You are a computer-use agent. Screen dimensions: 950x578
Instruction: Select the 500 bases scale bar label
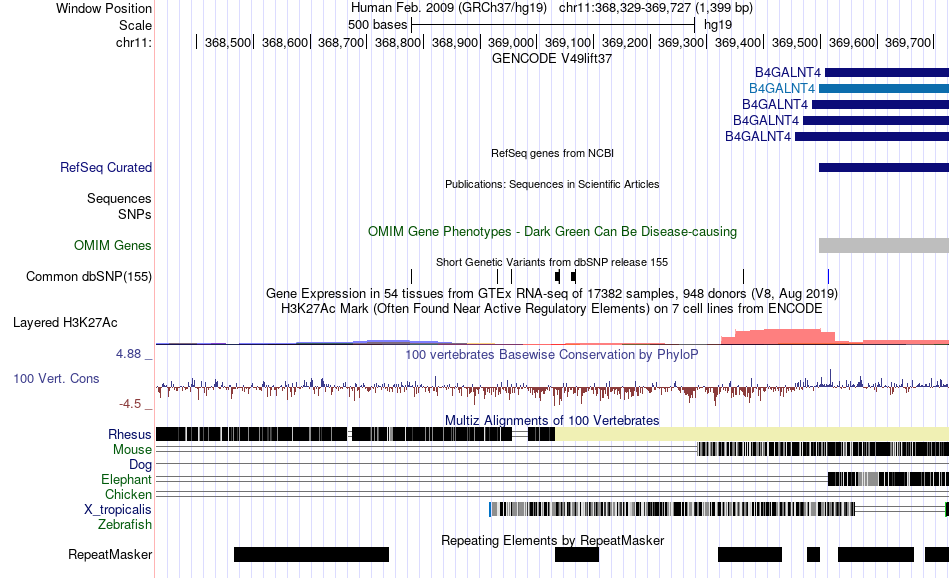[377, 25]
